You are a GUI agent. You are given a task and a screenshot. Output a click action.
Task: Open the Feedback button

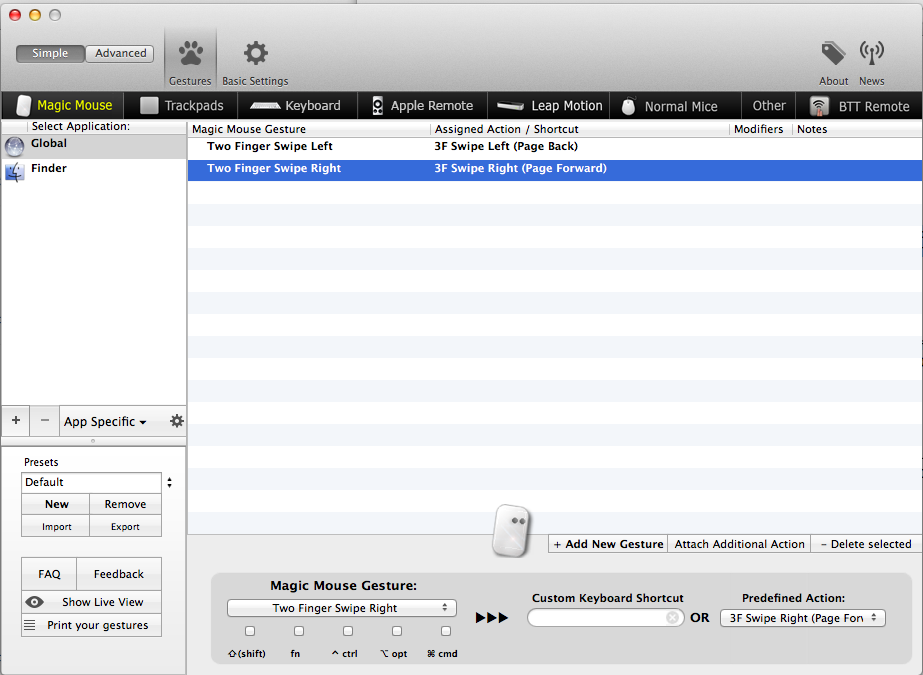[x=119, y=574]
